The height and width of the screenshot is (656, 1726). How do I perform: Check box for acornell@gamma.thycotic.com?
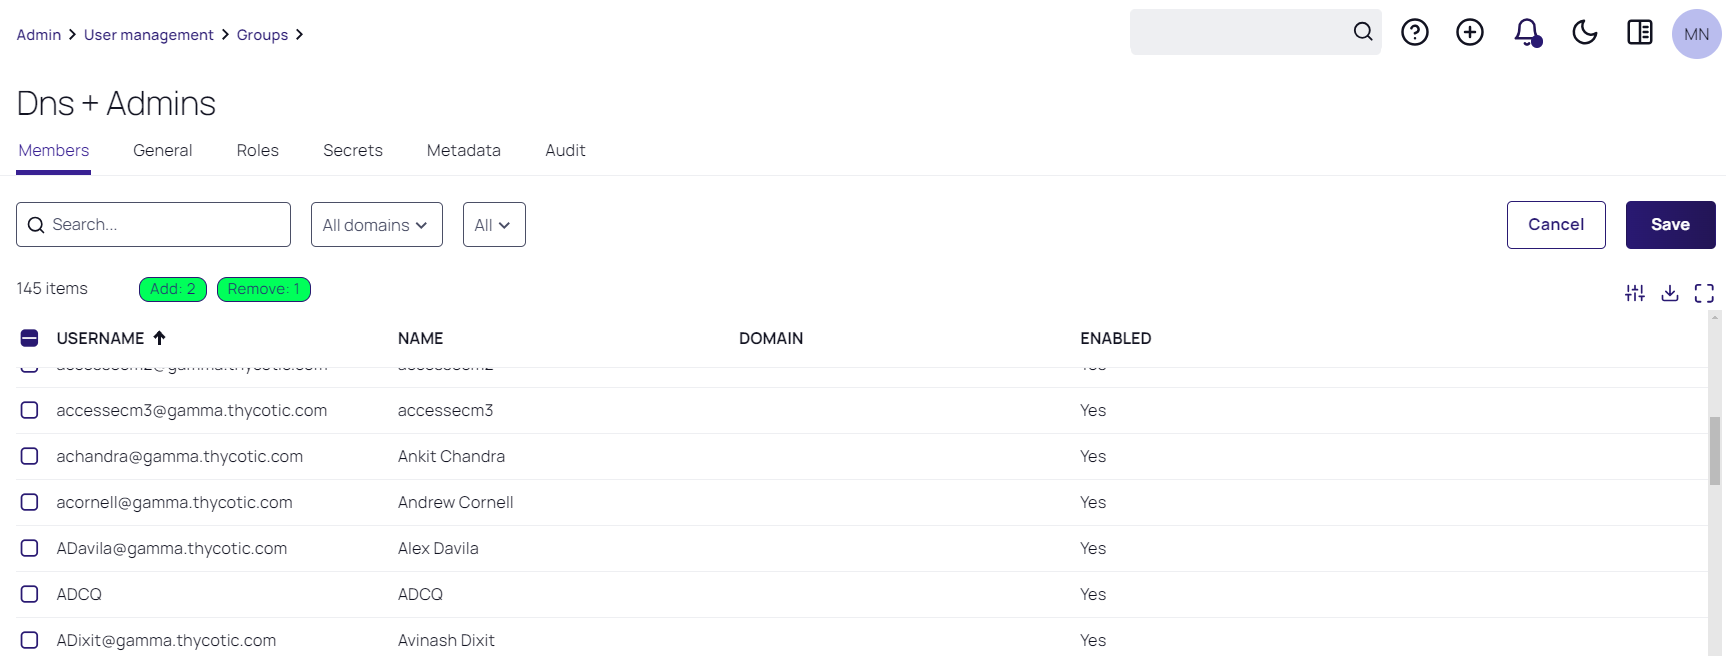pos(30,502)
